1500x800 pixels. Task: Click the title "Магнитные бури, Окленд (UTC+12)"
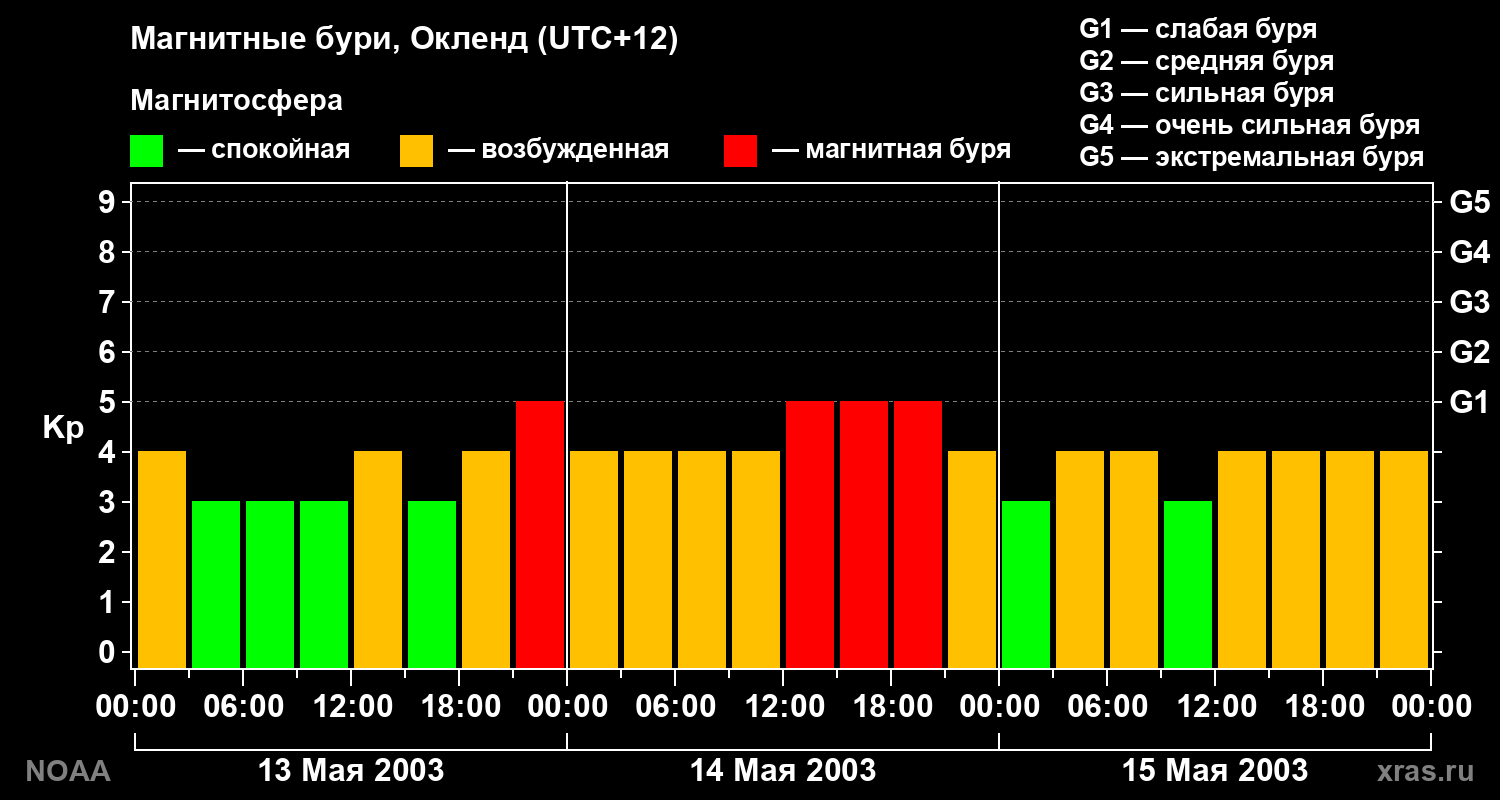point(404,40)
